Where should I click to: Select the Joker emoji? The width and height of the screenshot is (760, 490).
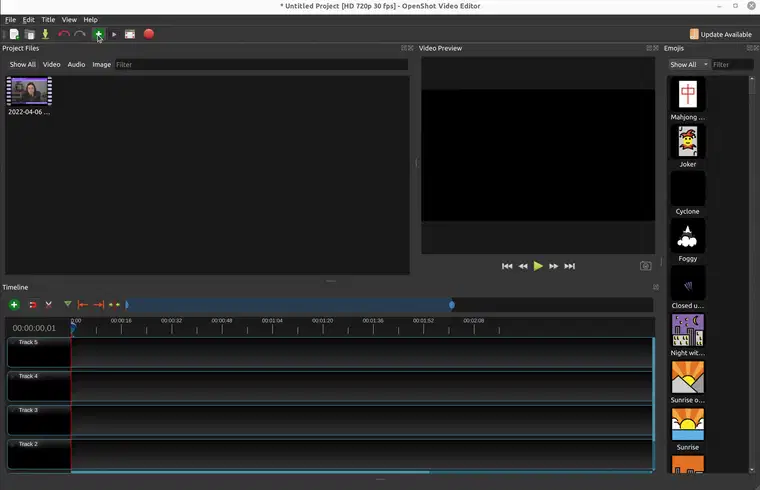tap(688, 142)
